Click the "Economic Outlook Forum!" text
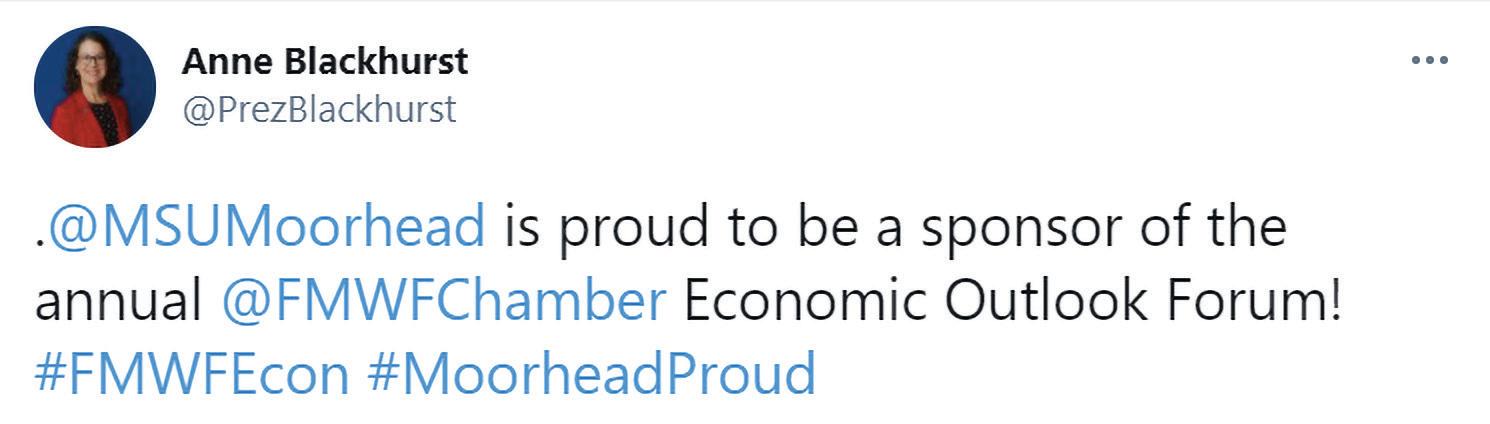This screenshot has height=424, width=1490. (x=1011, y=301)
